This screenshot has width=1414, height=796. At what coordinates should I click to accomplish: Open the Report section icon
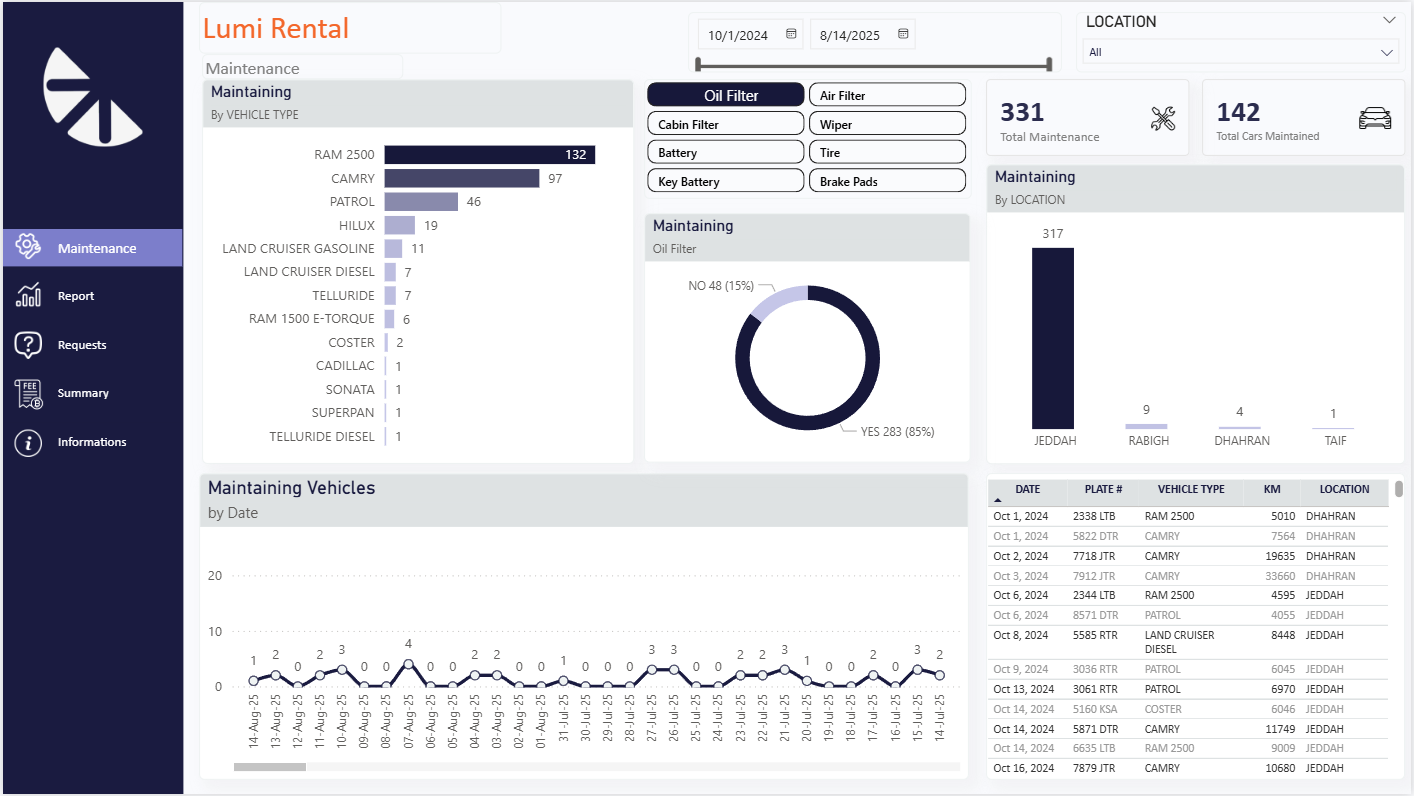click(29, 295)
